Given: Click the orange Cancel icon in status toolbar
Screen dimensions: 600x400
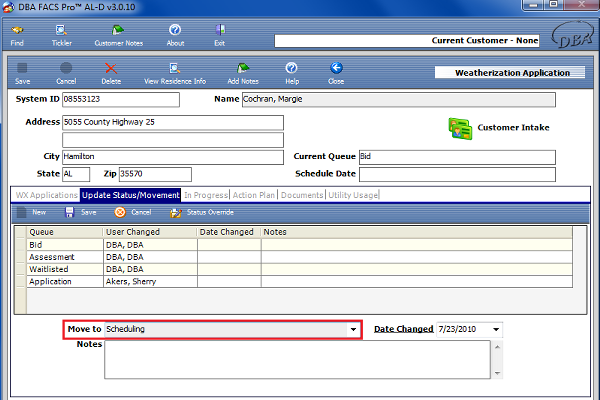Looking at the screenshot, I should 120,212.
